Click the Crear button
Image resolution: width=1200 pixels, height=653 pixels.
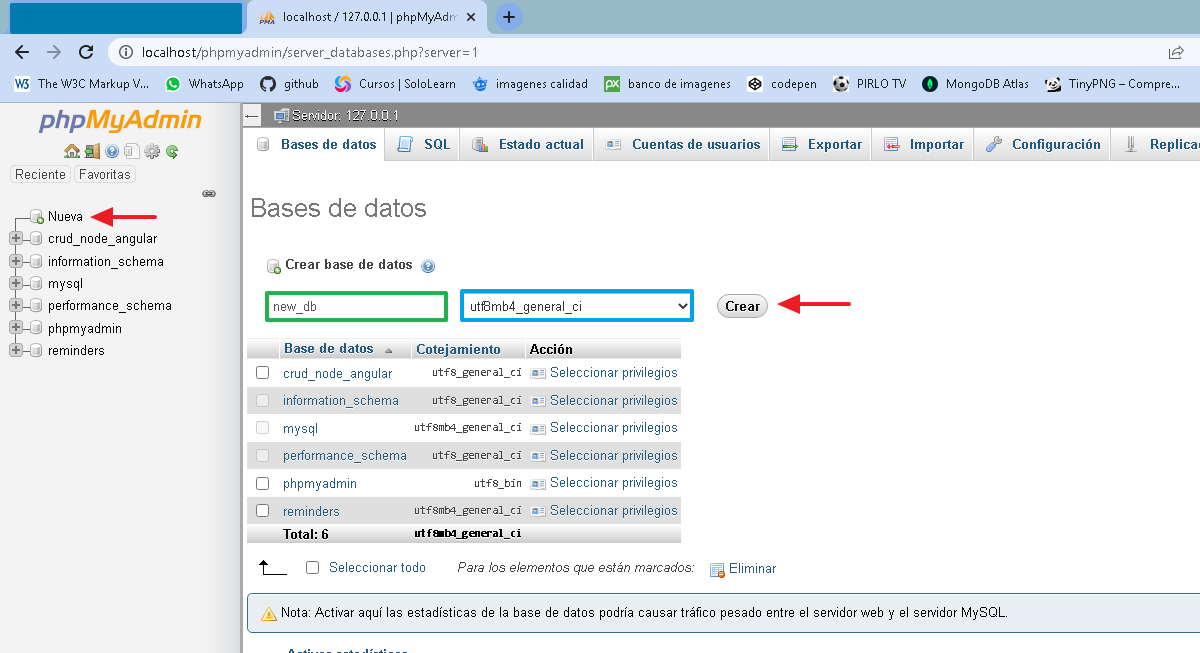(742, 305)
